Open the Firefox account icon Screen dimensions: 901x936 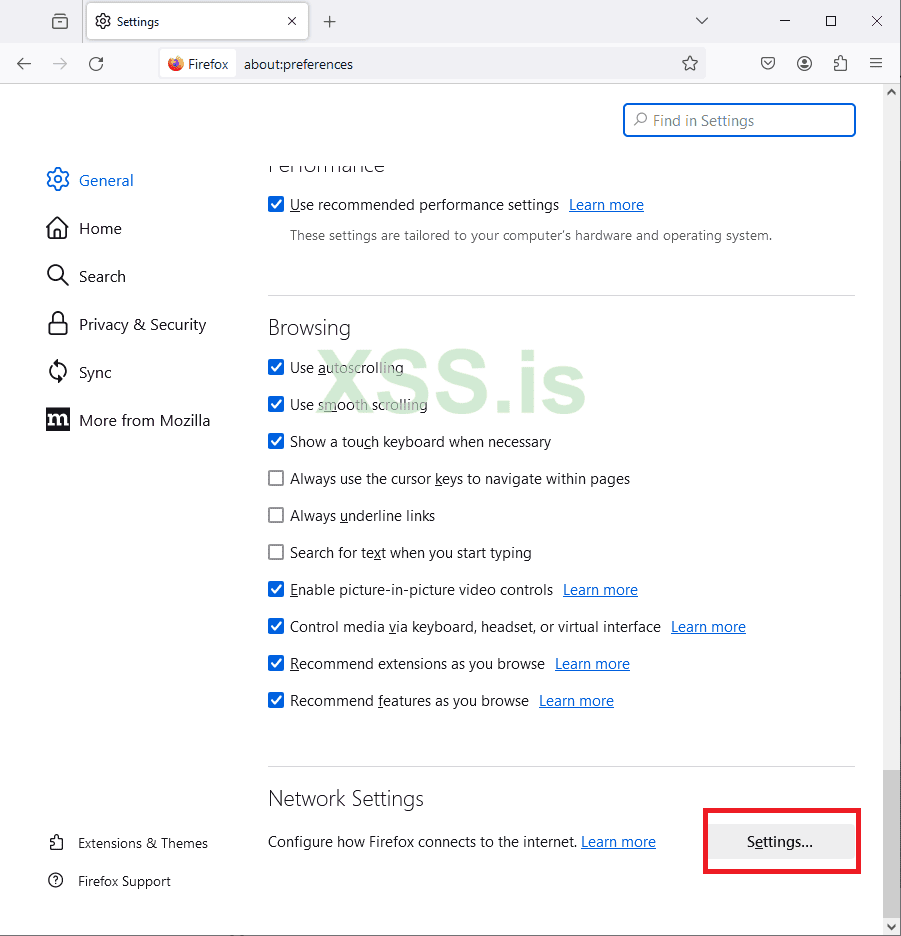(804, 64)
